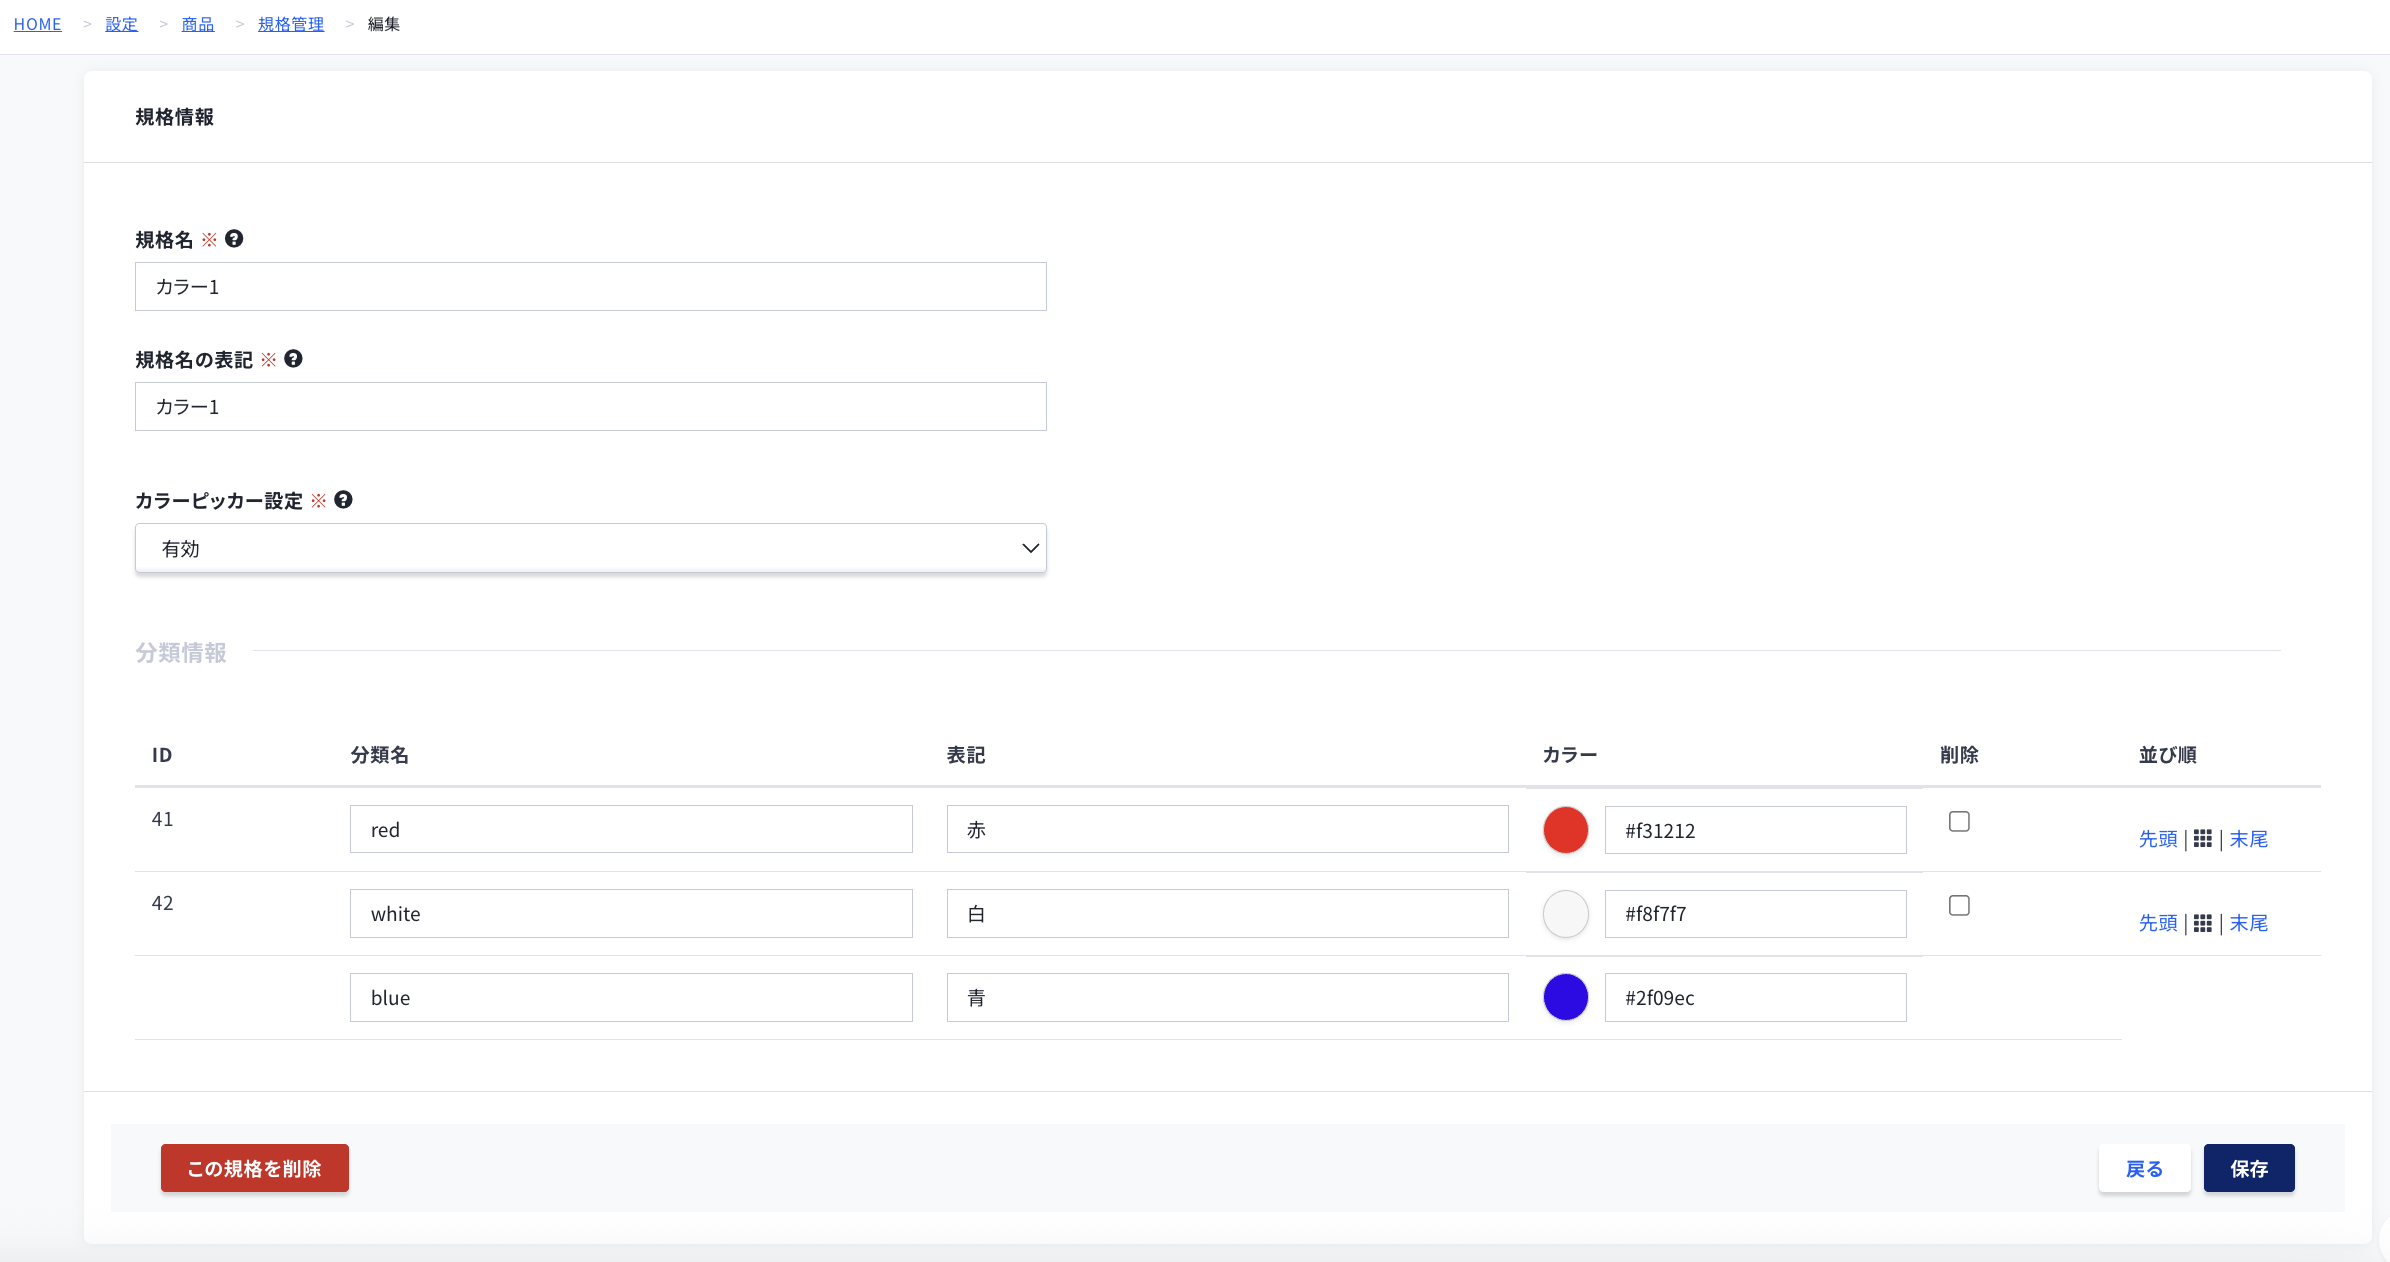Open the blue color swatch picker
Image resolution: width=2390 pixels, height=1262 pixels.
pyautogui.click(x=1566, y=997)
